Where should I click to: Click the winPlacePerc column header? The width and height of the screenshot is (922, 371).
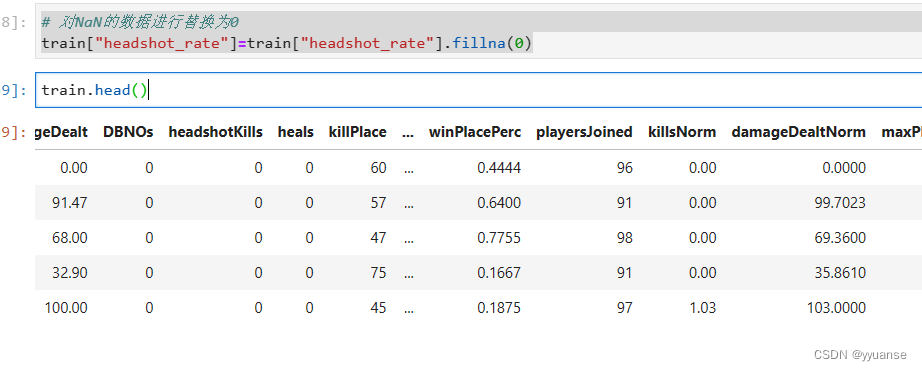click(x=475, y=132)
